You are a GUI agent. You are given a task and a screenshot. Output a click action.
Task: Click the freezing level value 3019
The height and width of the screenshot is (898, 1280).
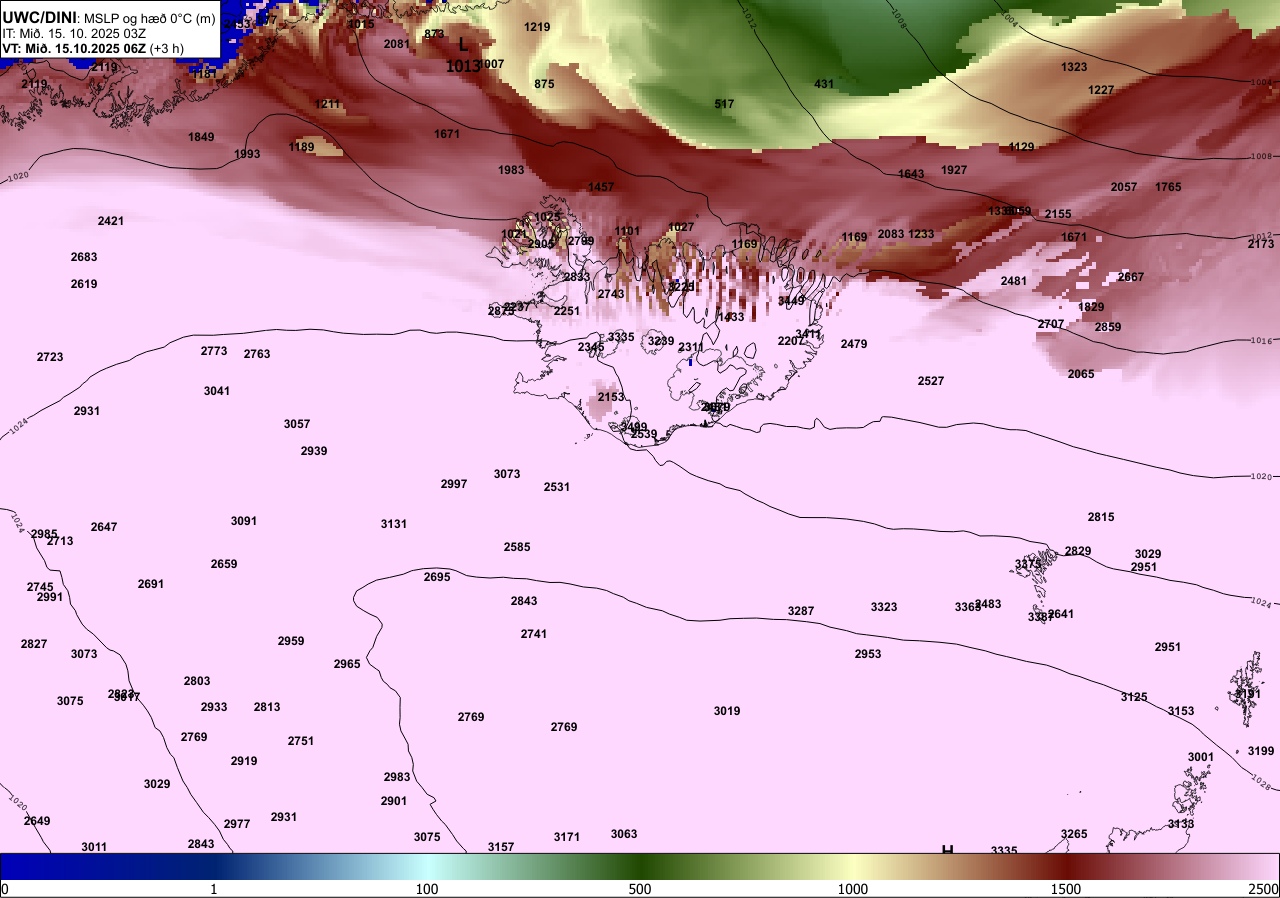pyautogui.click(x=727, y=711)
